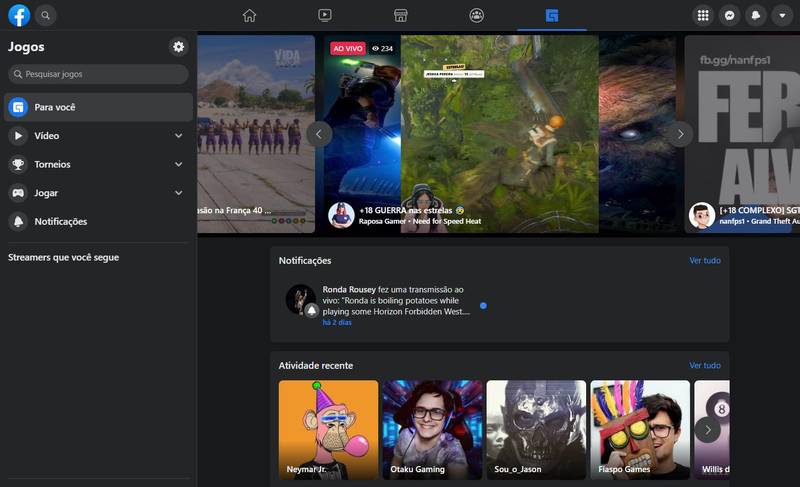
Task: Open Notificações in the sidebar
Action: click(x=98, y=221)
